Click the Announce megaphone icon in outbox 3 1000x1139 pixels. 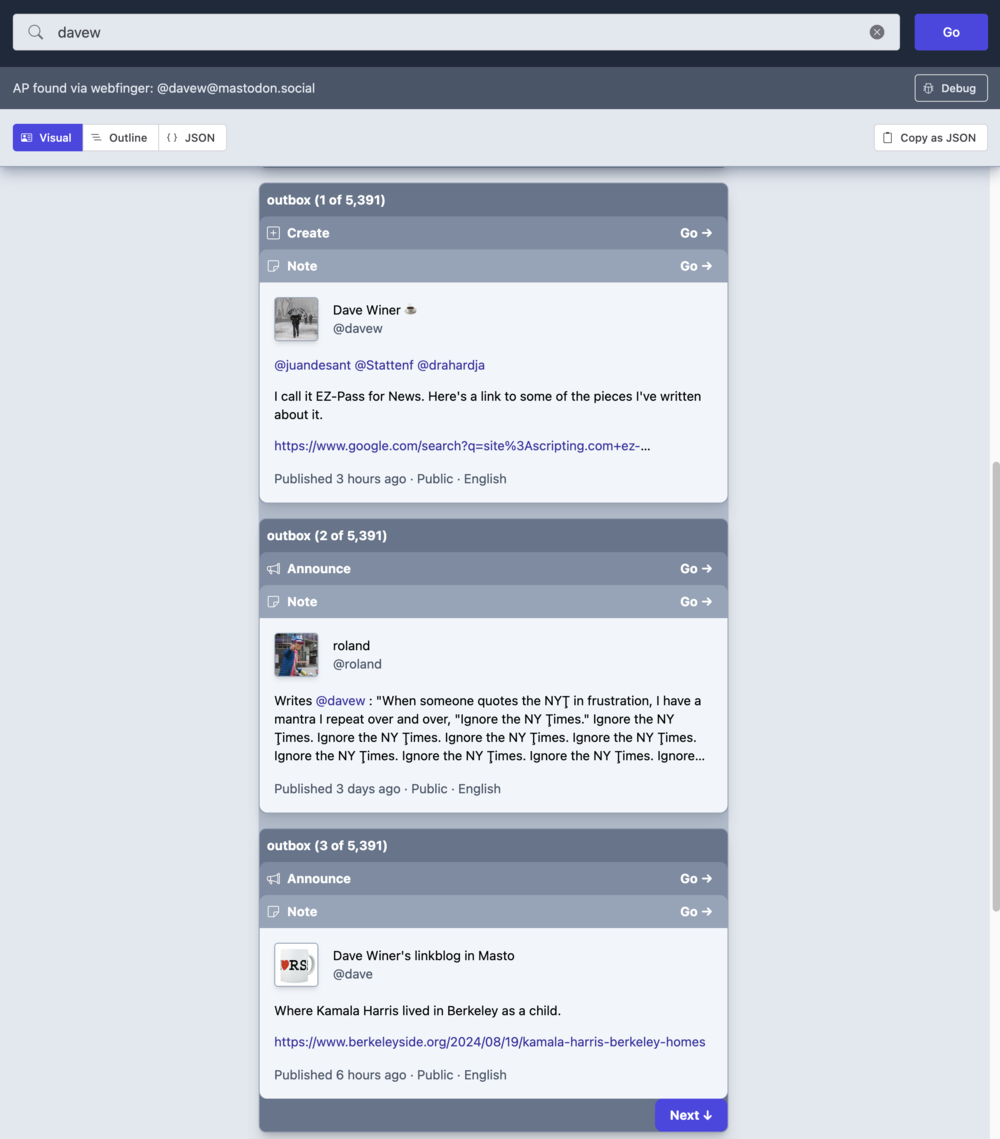click(273, 879)
